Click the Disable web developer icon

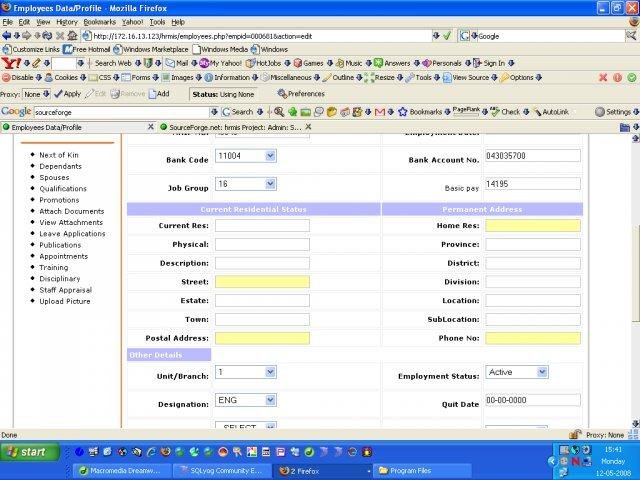coord(18,78)
